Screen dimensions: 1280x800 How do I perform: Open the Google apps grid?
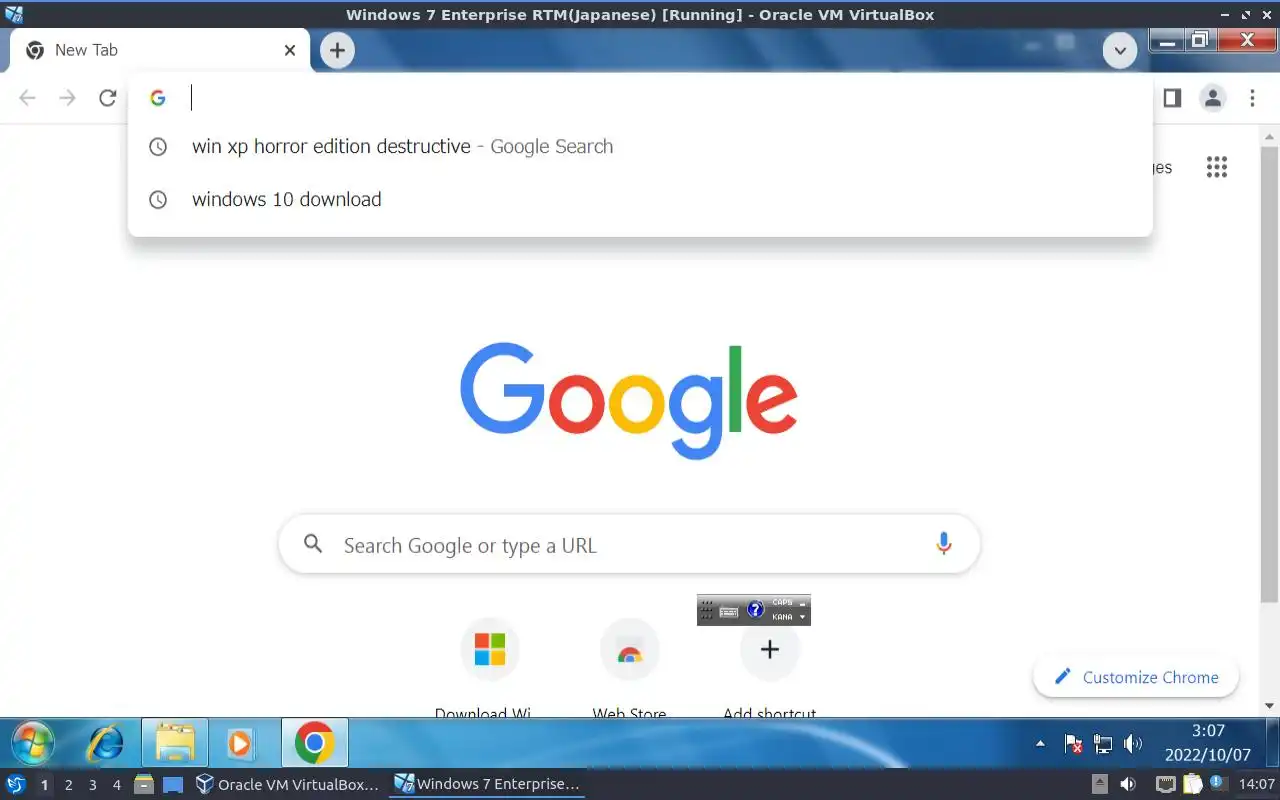point(1217,167)
